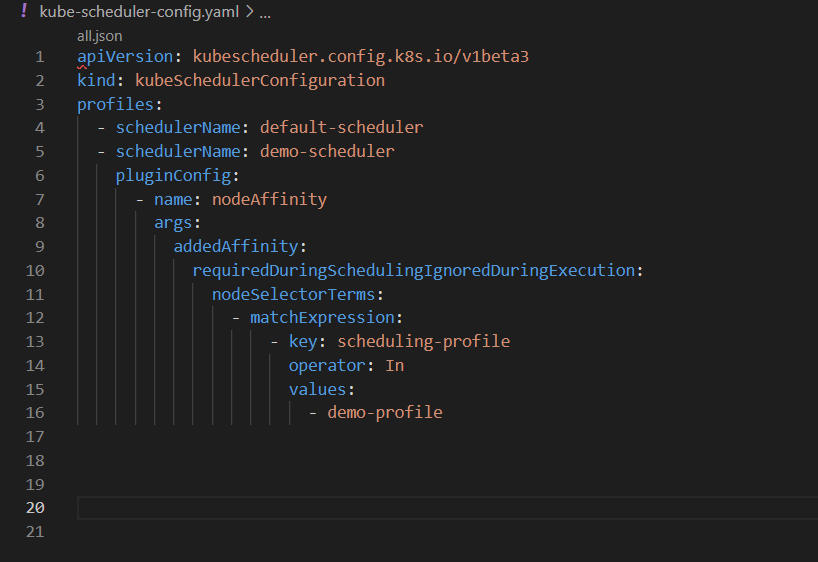Viewport: 818px width, 562px height.
Task: Click value kubescheduler.config.k8s.io/v1beta3
Action: point(360,56)
